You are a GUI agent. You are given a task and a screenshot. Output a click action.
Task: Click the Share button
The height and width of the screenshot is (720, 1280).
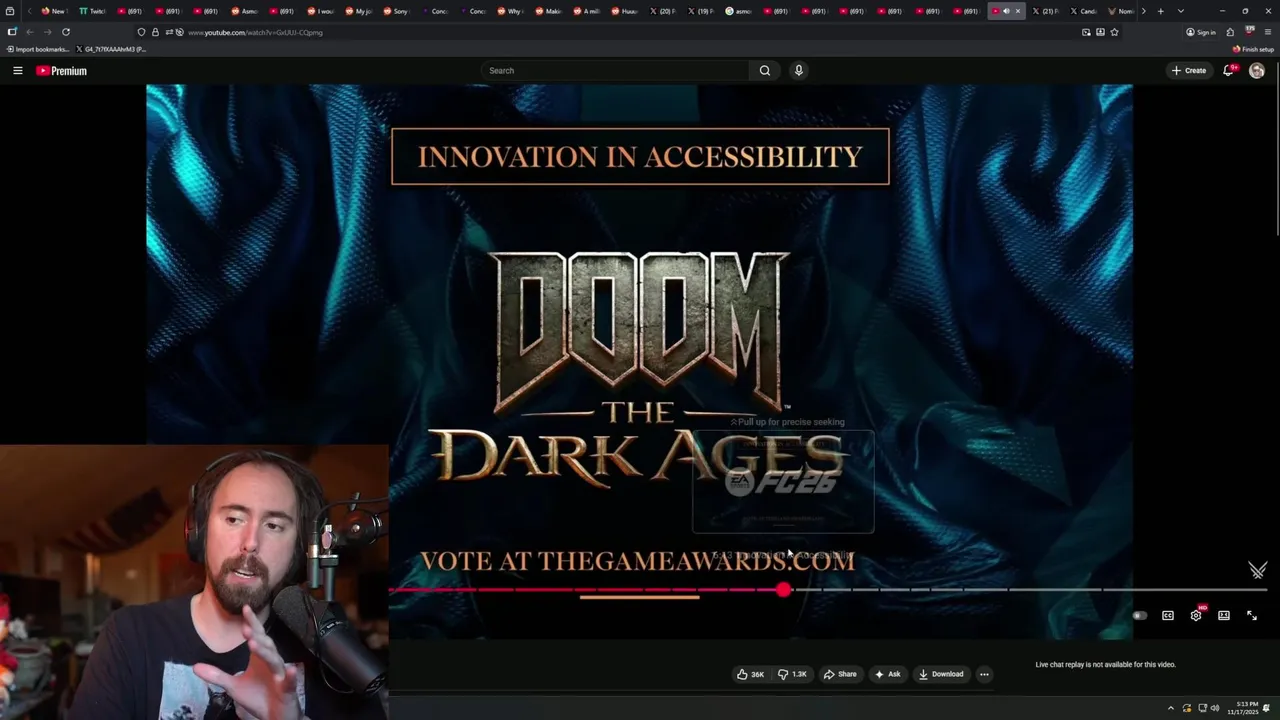[x=840, y=674]
